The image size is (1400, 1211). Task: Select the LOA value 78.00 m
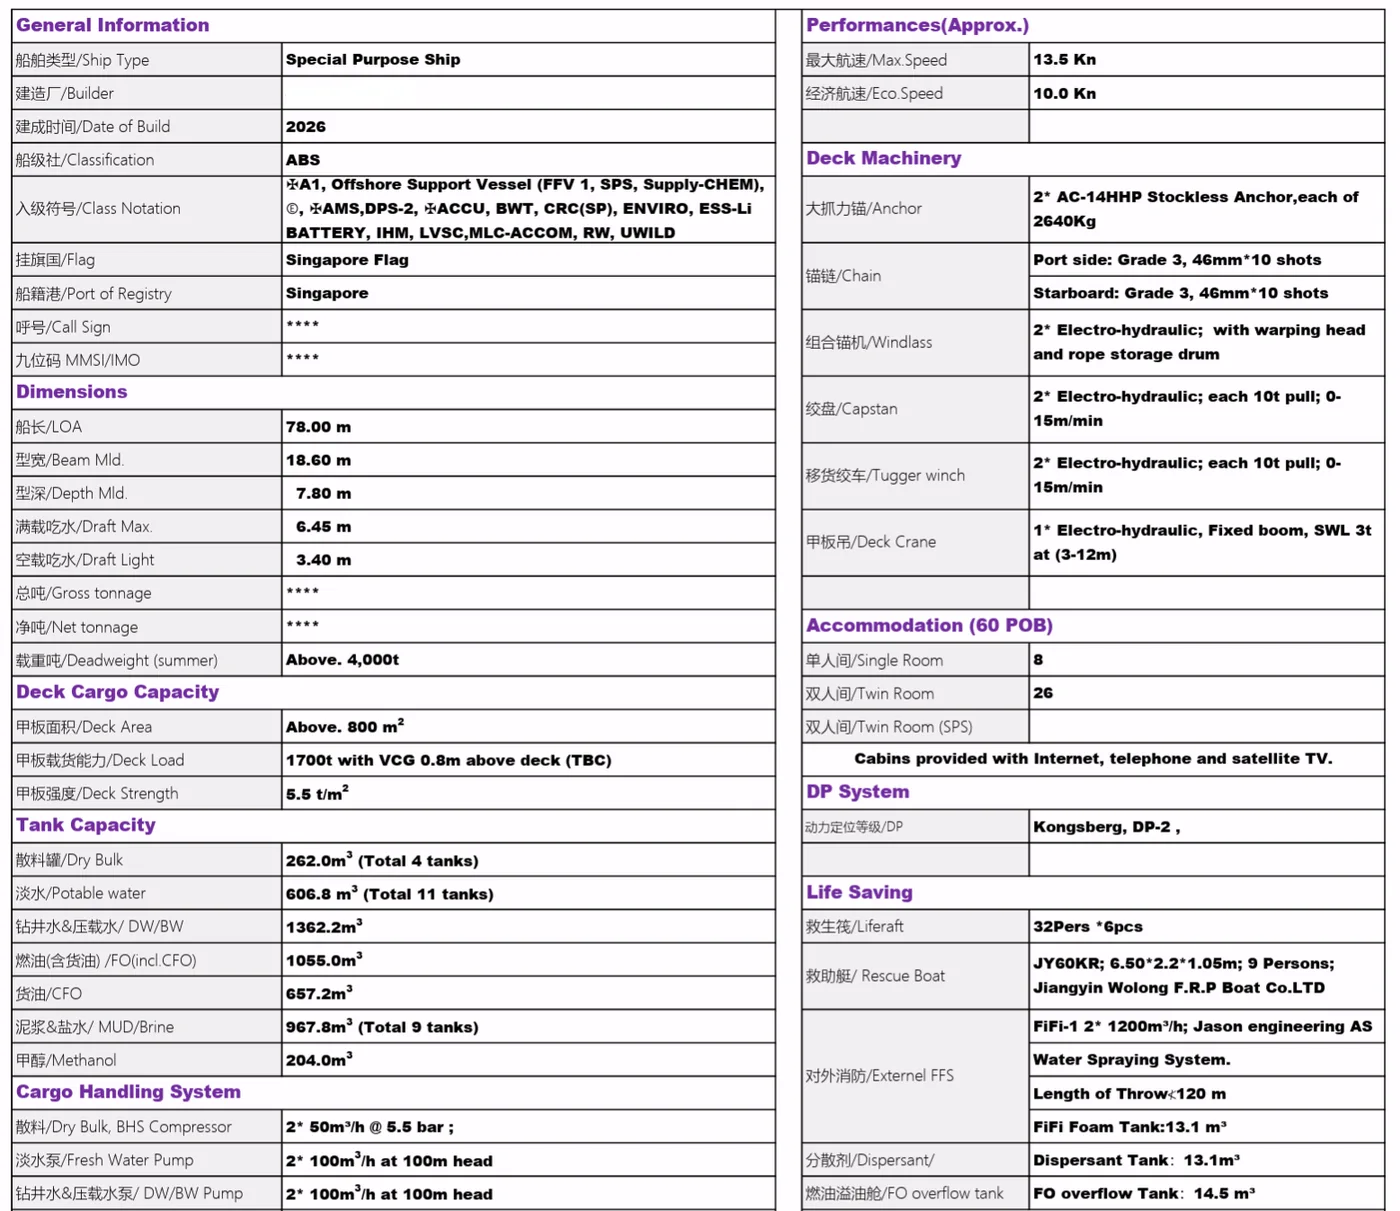[318, 427]
